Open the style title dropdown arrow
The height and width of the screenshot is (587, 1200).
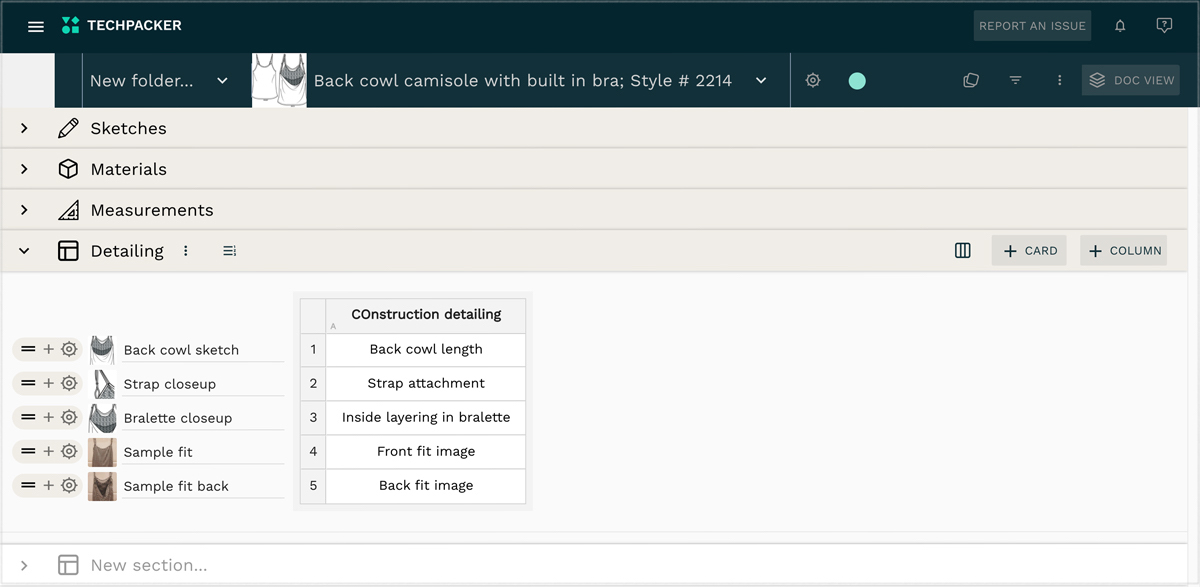pyautogui.click(x=760, y=80)
